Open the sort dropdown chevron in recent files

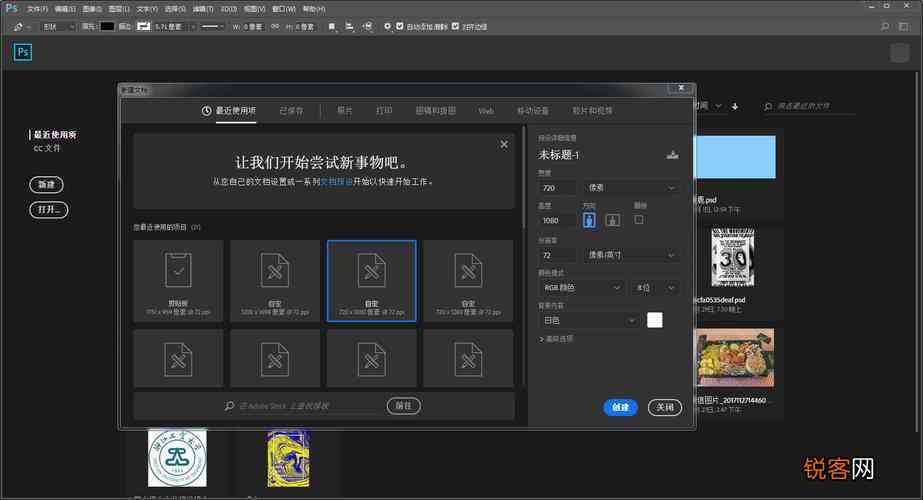tap(718, 106)
